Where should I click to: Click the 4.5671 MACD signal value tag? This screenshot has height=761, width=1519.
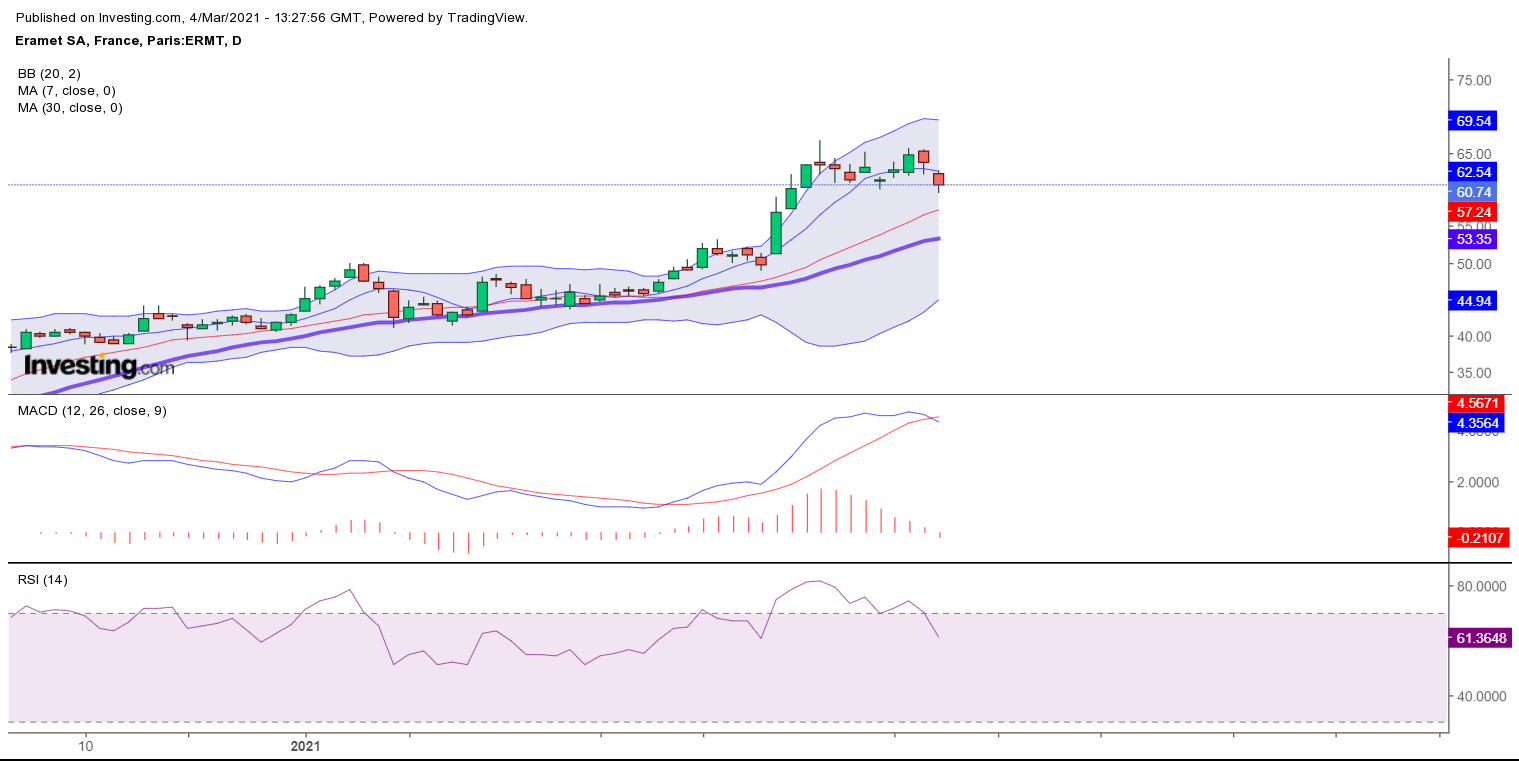point(1475,404)
